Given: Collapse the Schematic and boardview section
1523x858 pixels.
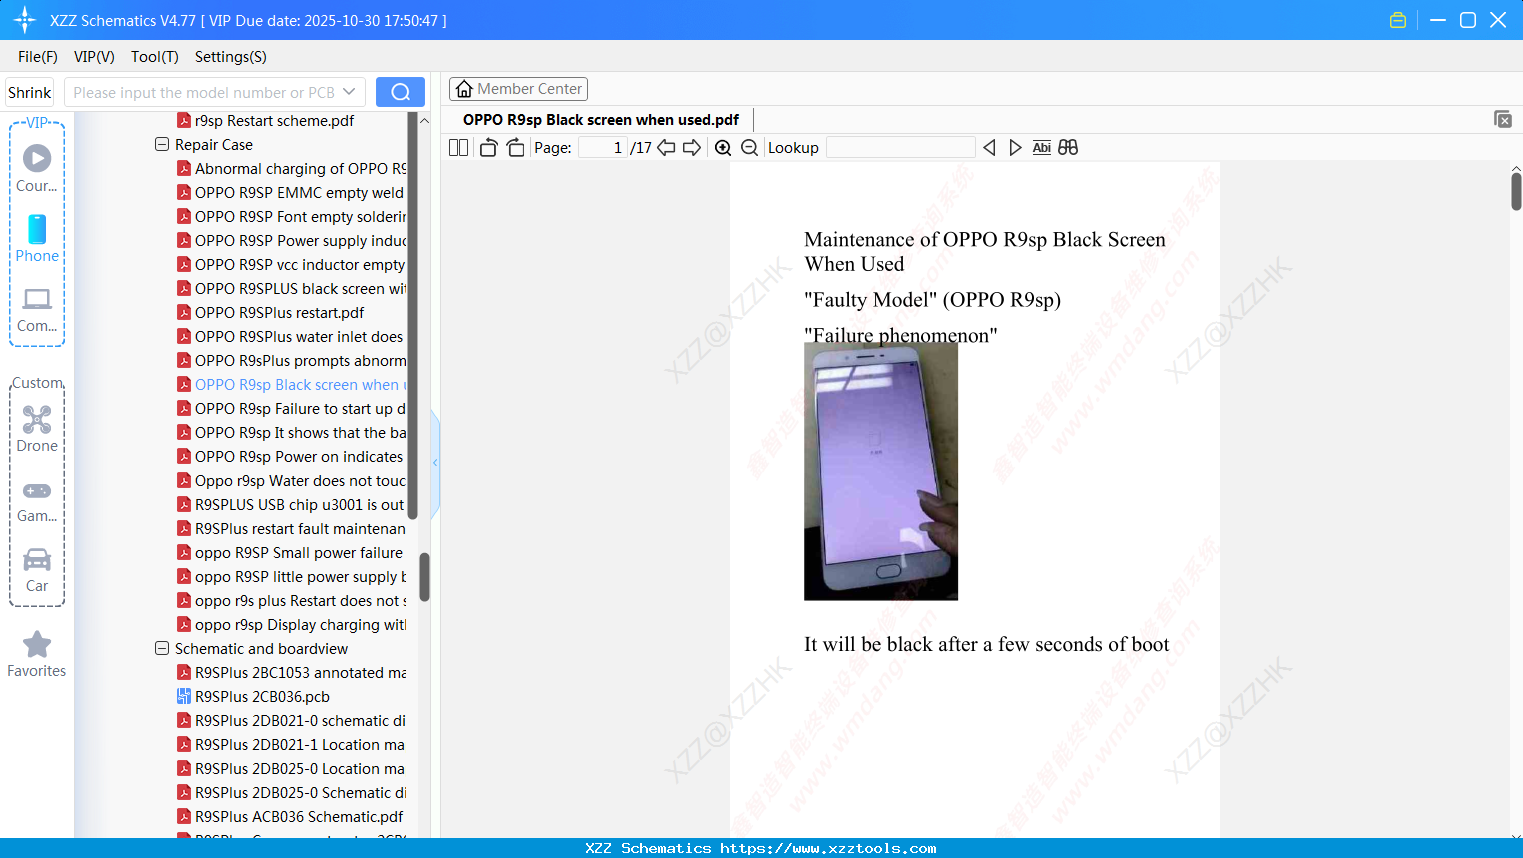Looking at the screenshot, I should tap(162, 648).
